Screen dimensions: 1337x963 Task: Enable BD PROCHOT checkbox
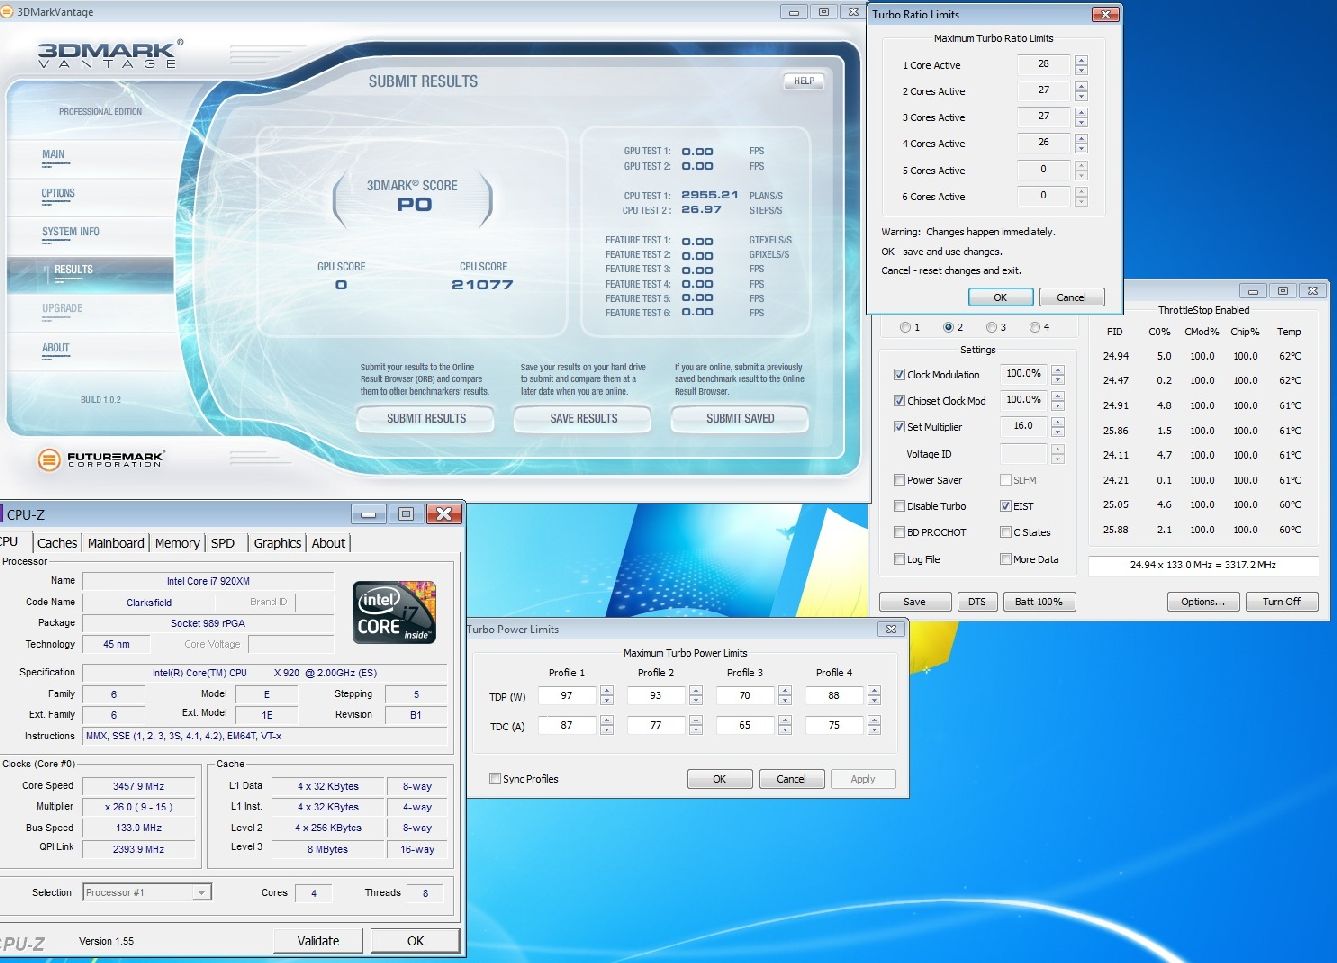899,532
